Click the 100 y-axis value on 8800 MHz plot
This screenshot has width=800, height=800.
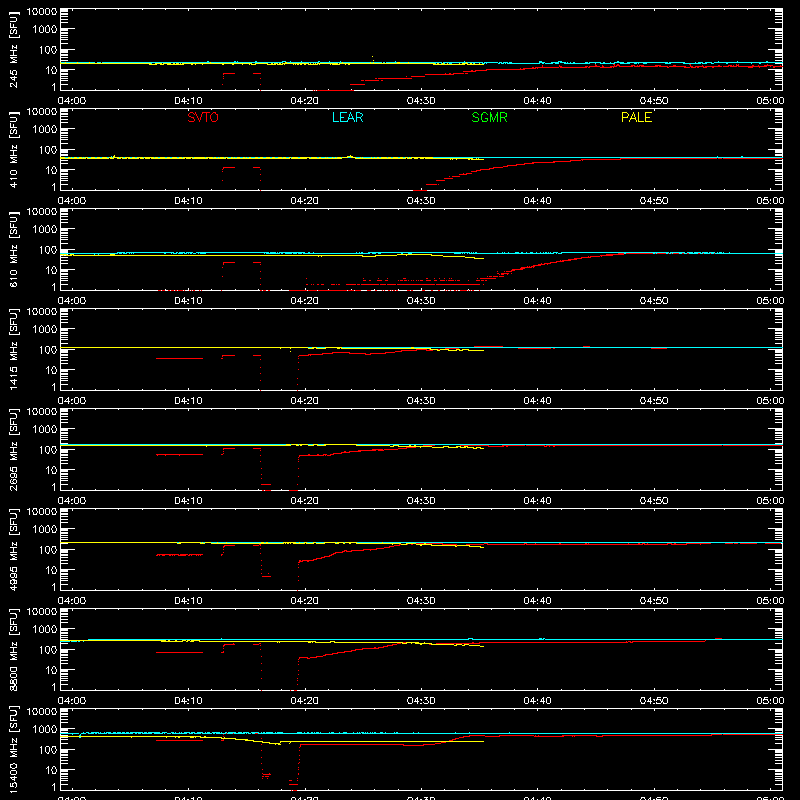[48, 650]
